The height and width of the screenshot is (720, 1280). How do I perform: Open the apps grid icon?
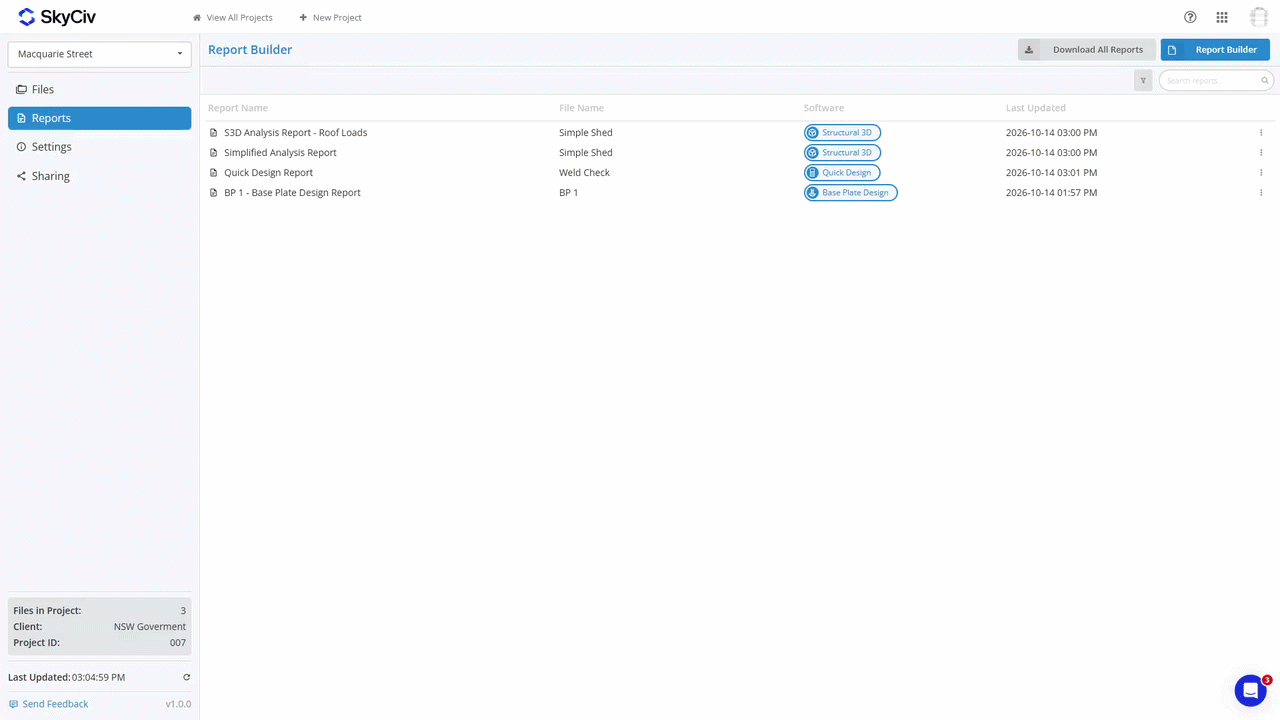[1222, 17]
